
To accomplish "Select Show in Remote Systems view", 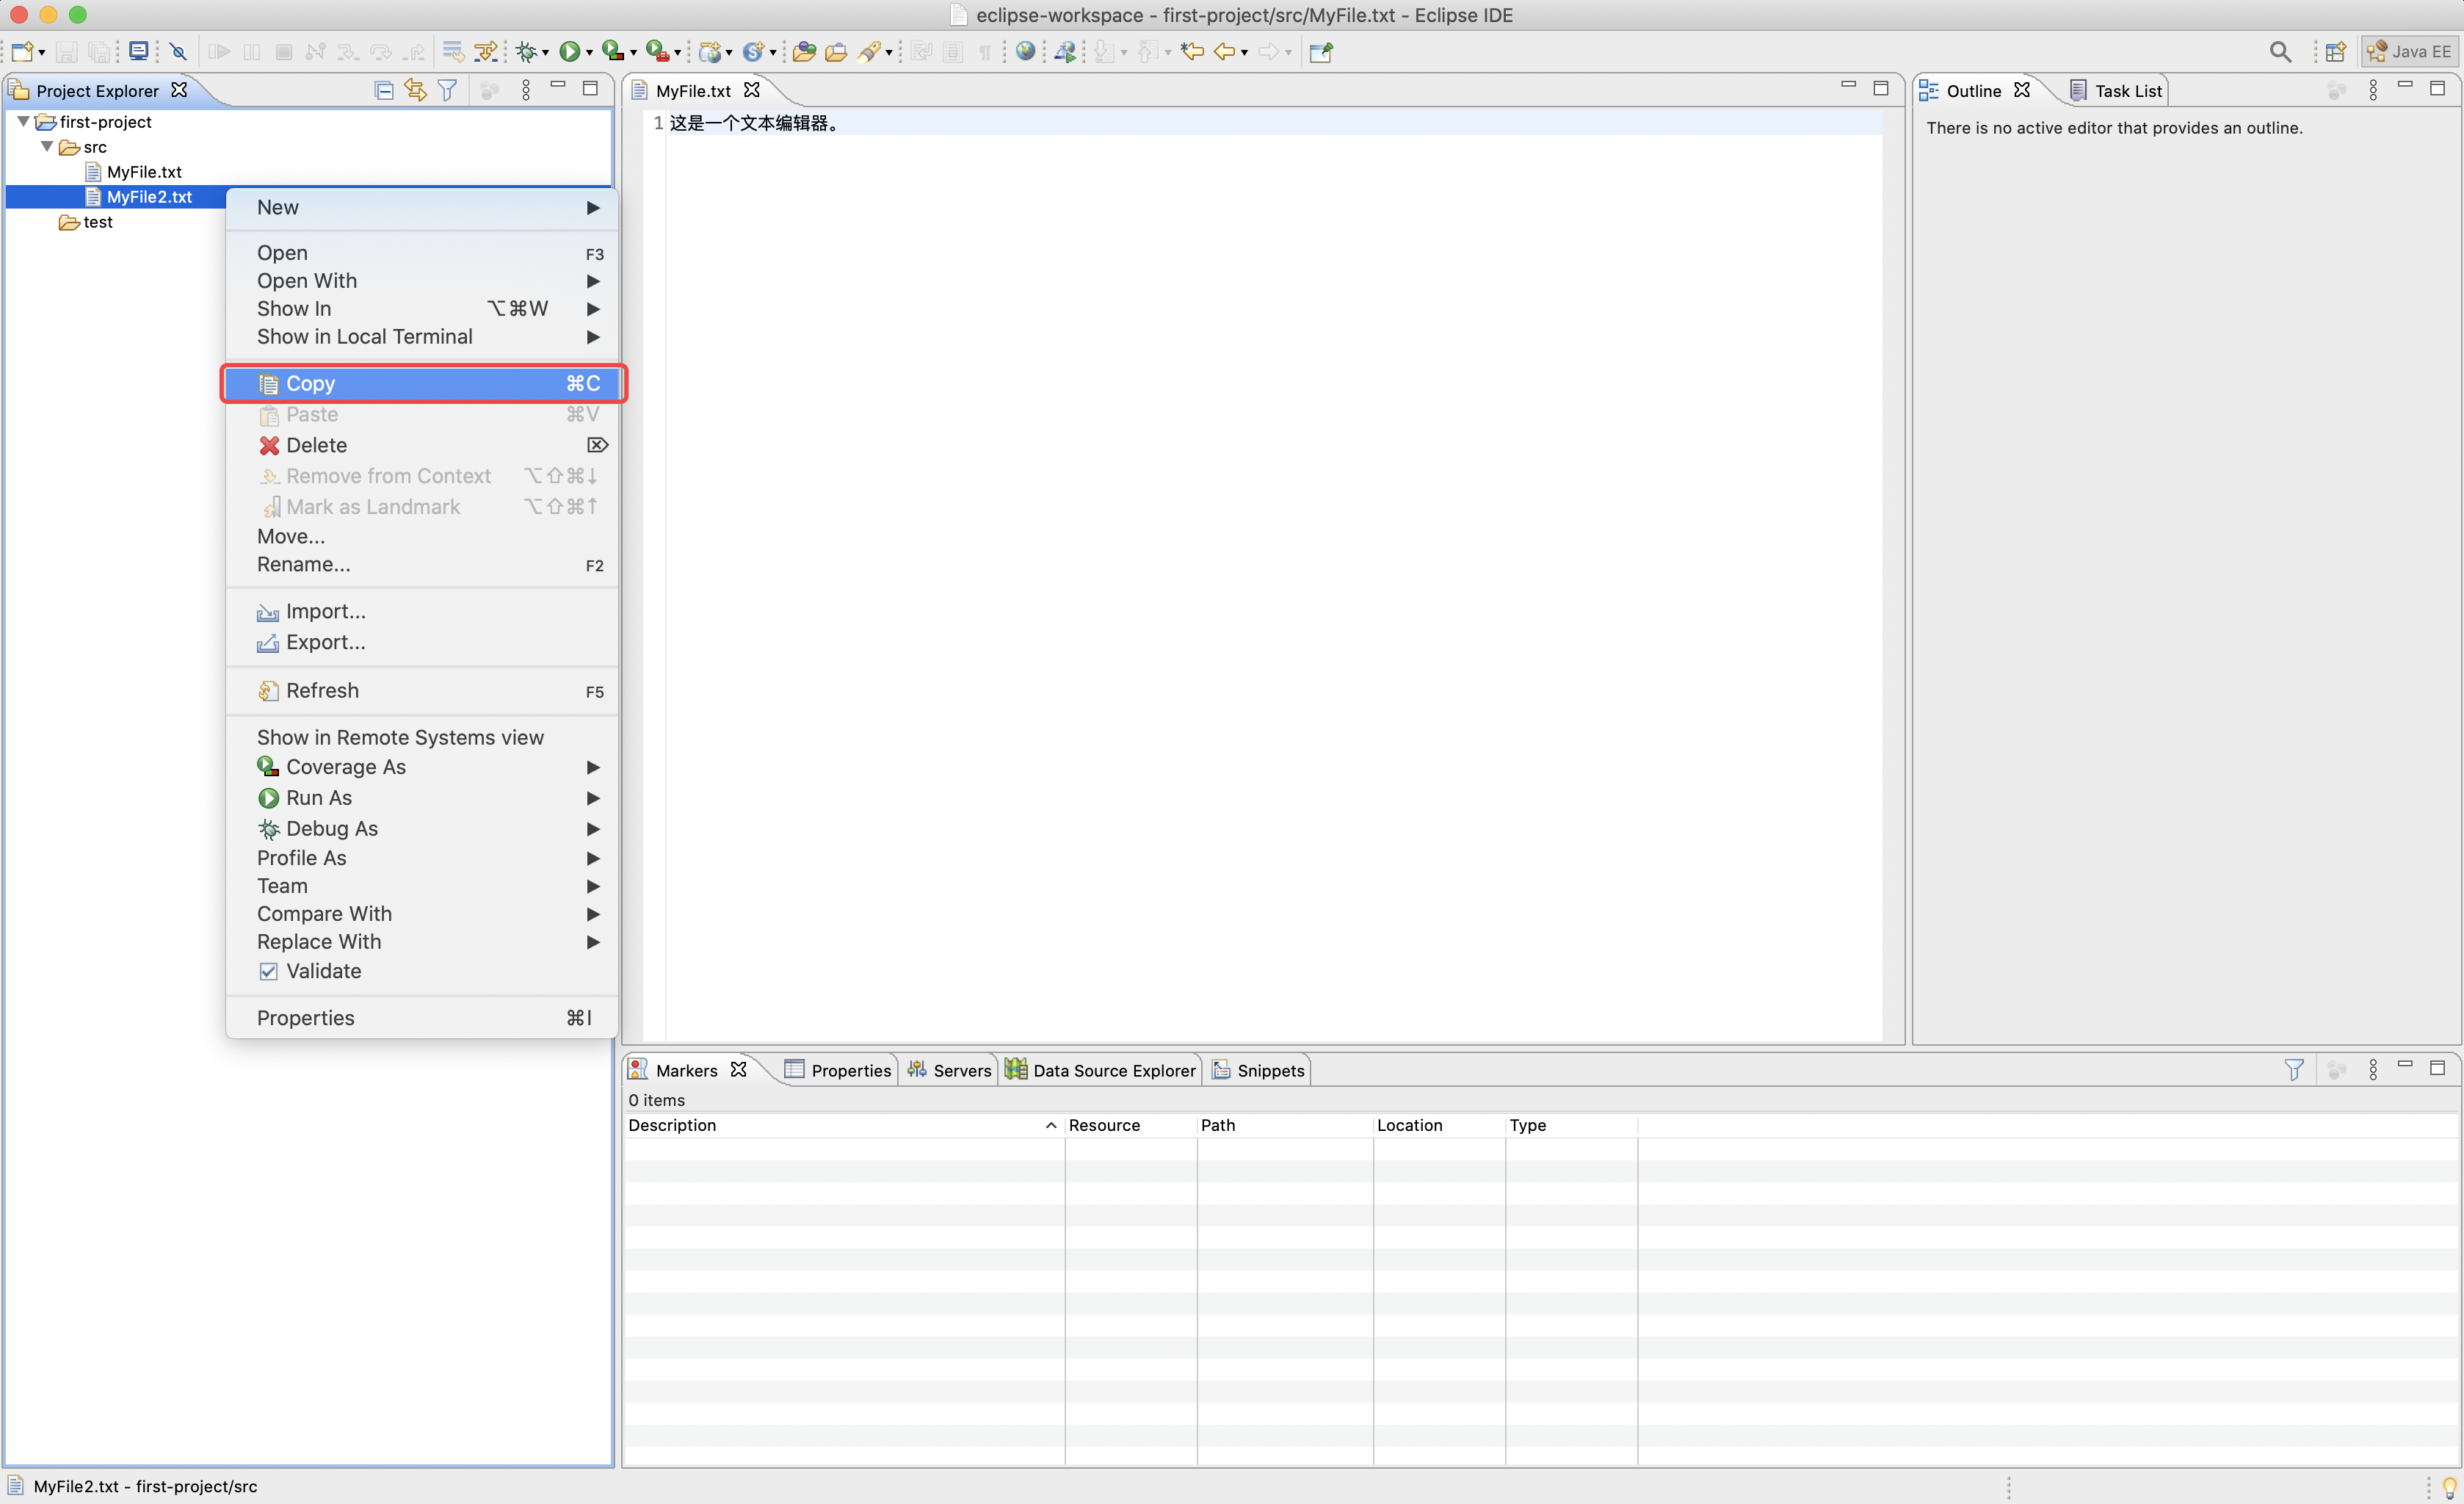I will (x=422, y=738).
